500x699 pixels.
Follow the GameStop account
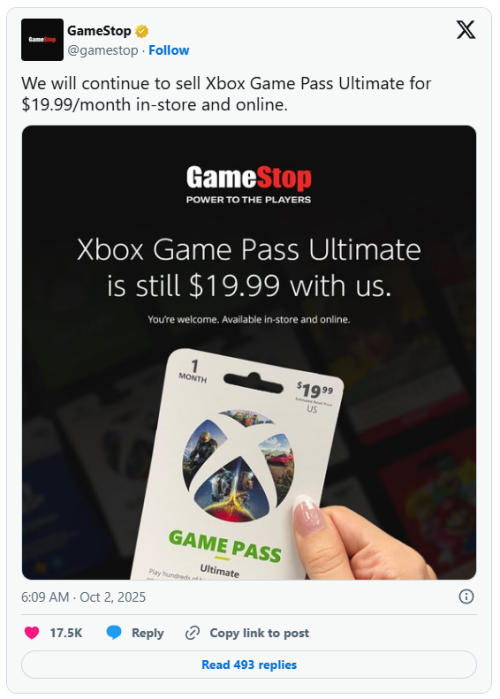169,50
